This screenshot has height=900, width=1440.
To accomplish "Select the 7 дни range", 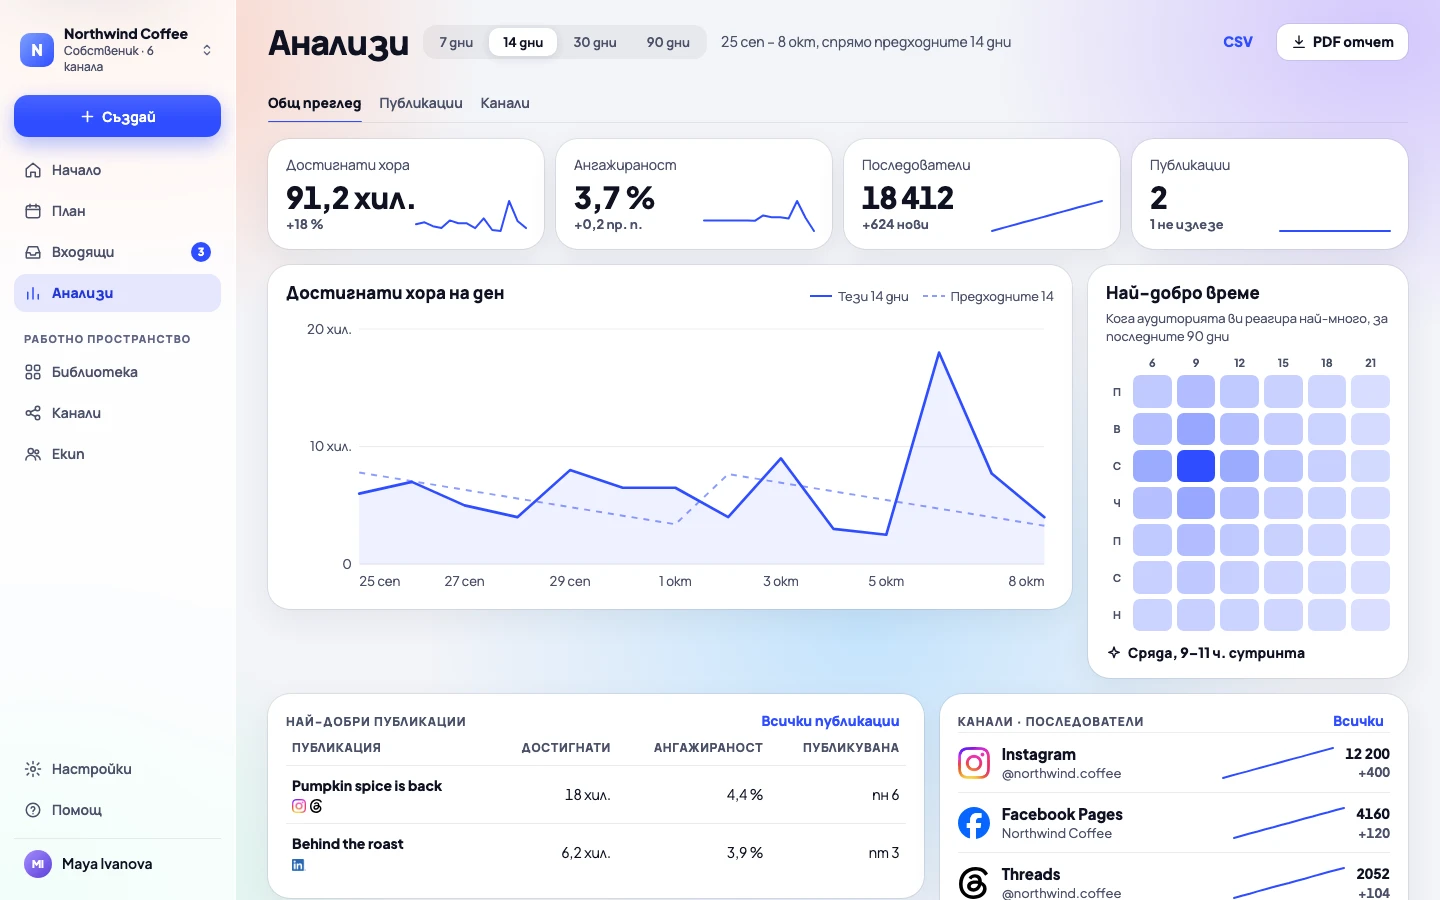I will [x=456, y=42].
